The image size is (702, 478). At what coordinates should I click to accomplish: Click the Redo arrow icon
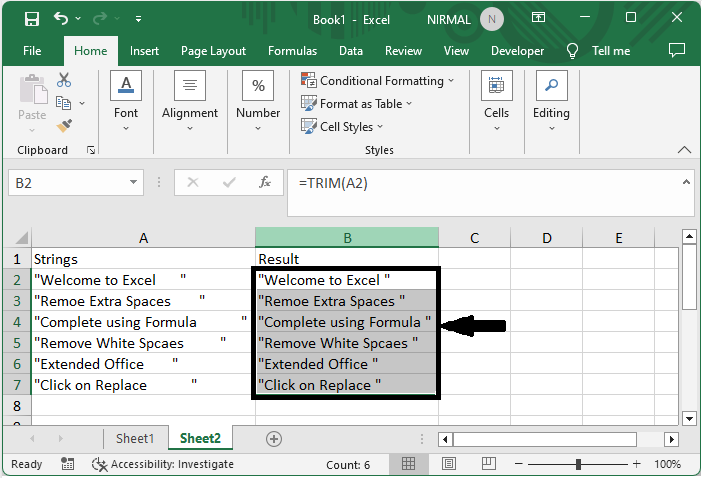click(x=100, y=19)
